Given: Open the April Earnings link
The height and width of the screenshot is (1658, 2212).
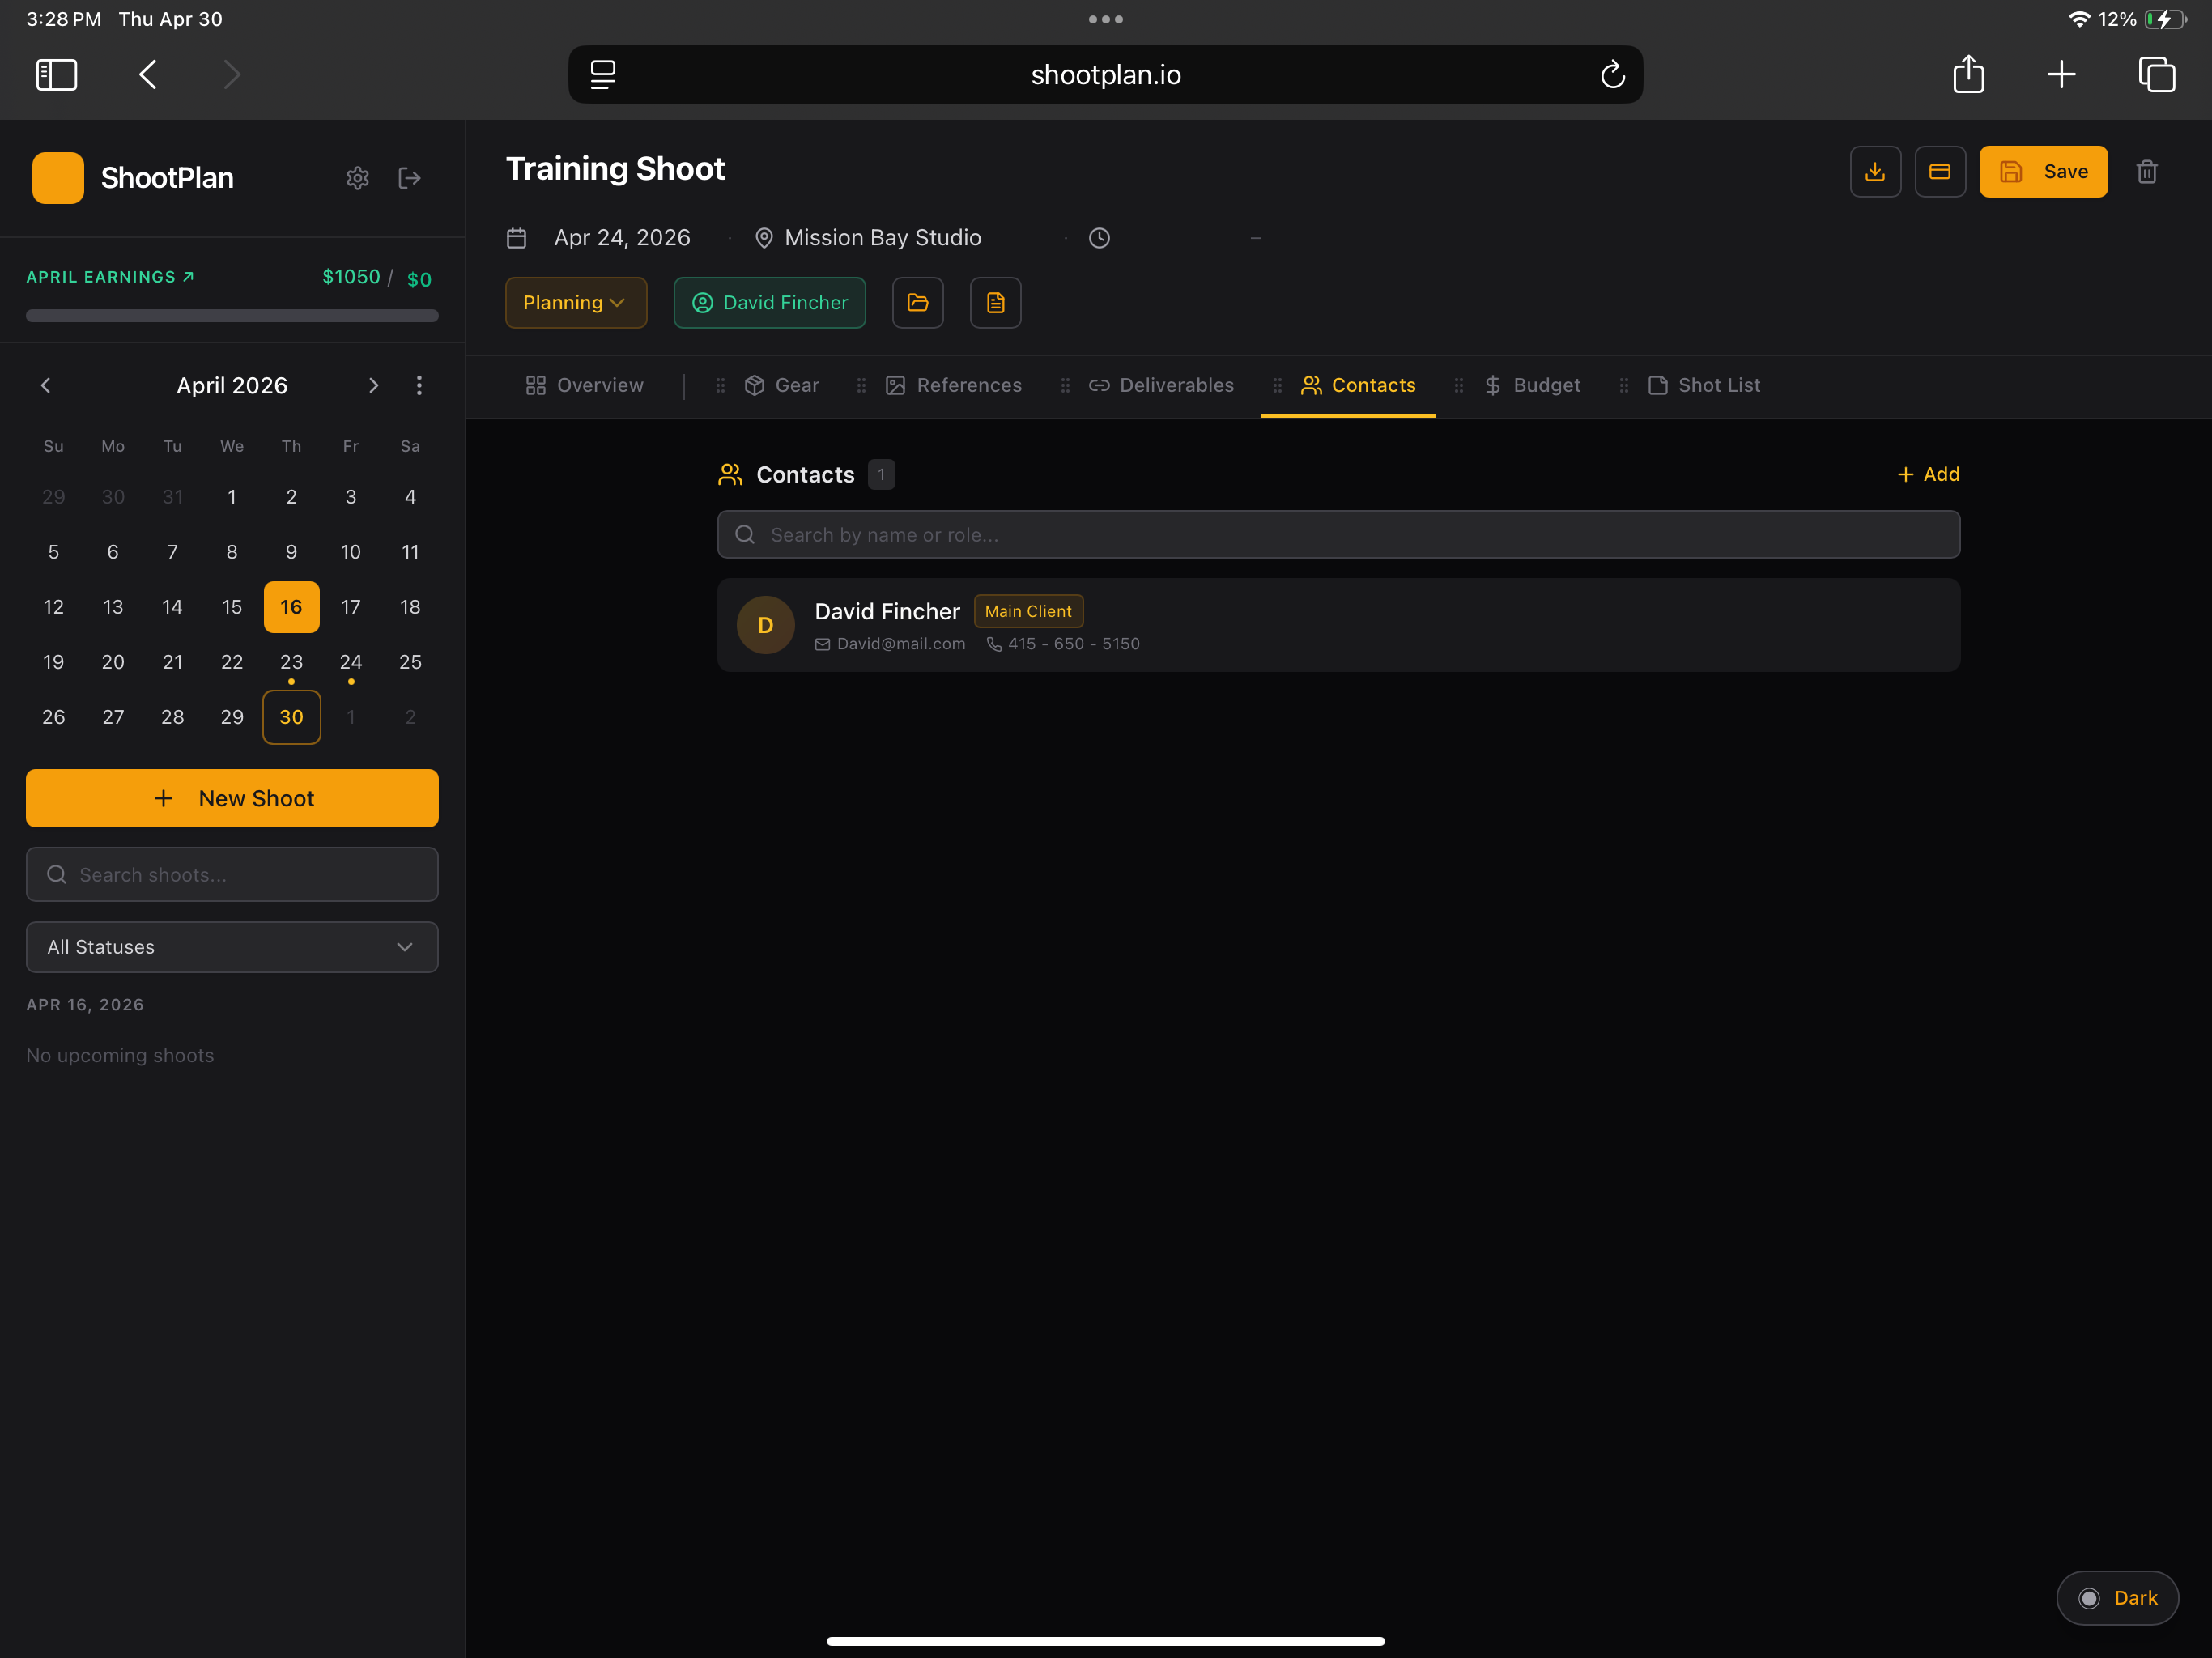Looking at the screenshot, I should [x=110, y=277].
